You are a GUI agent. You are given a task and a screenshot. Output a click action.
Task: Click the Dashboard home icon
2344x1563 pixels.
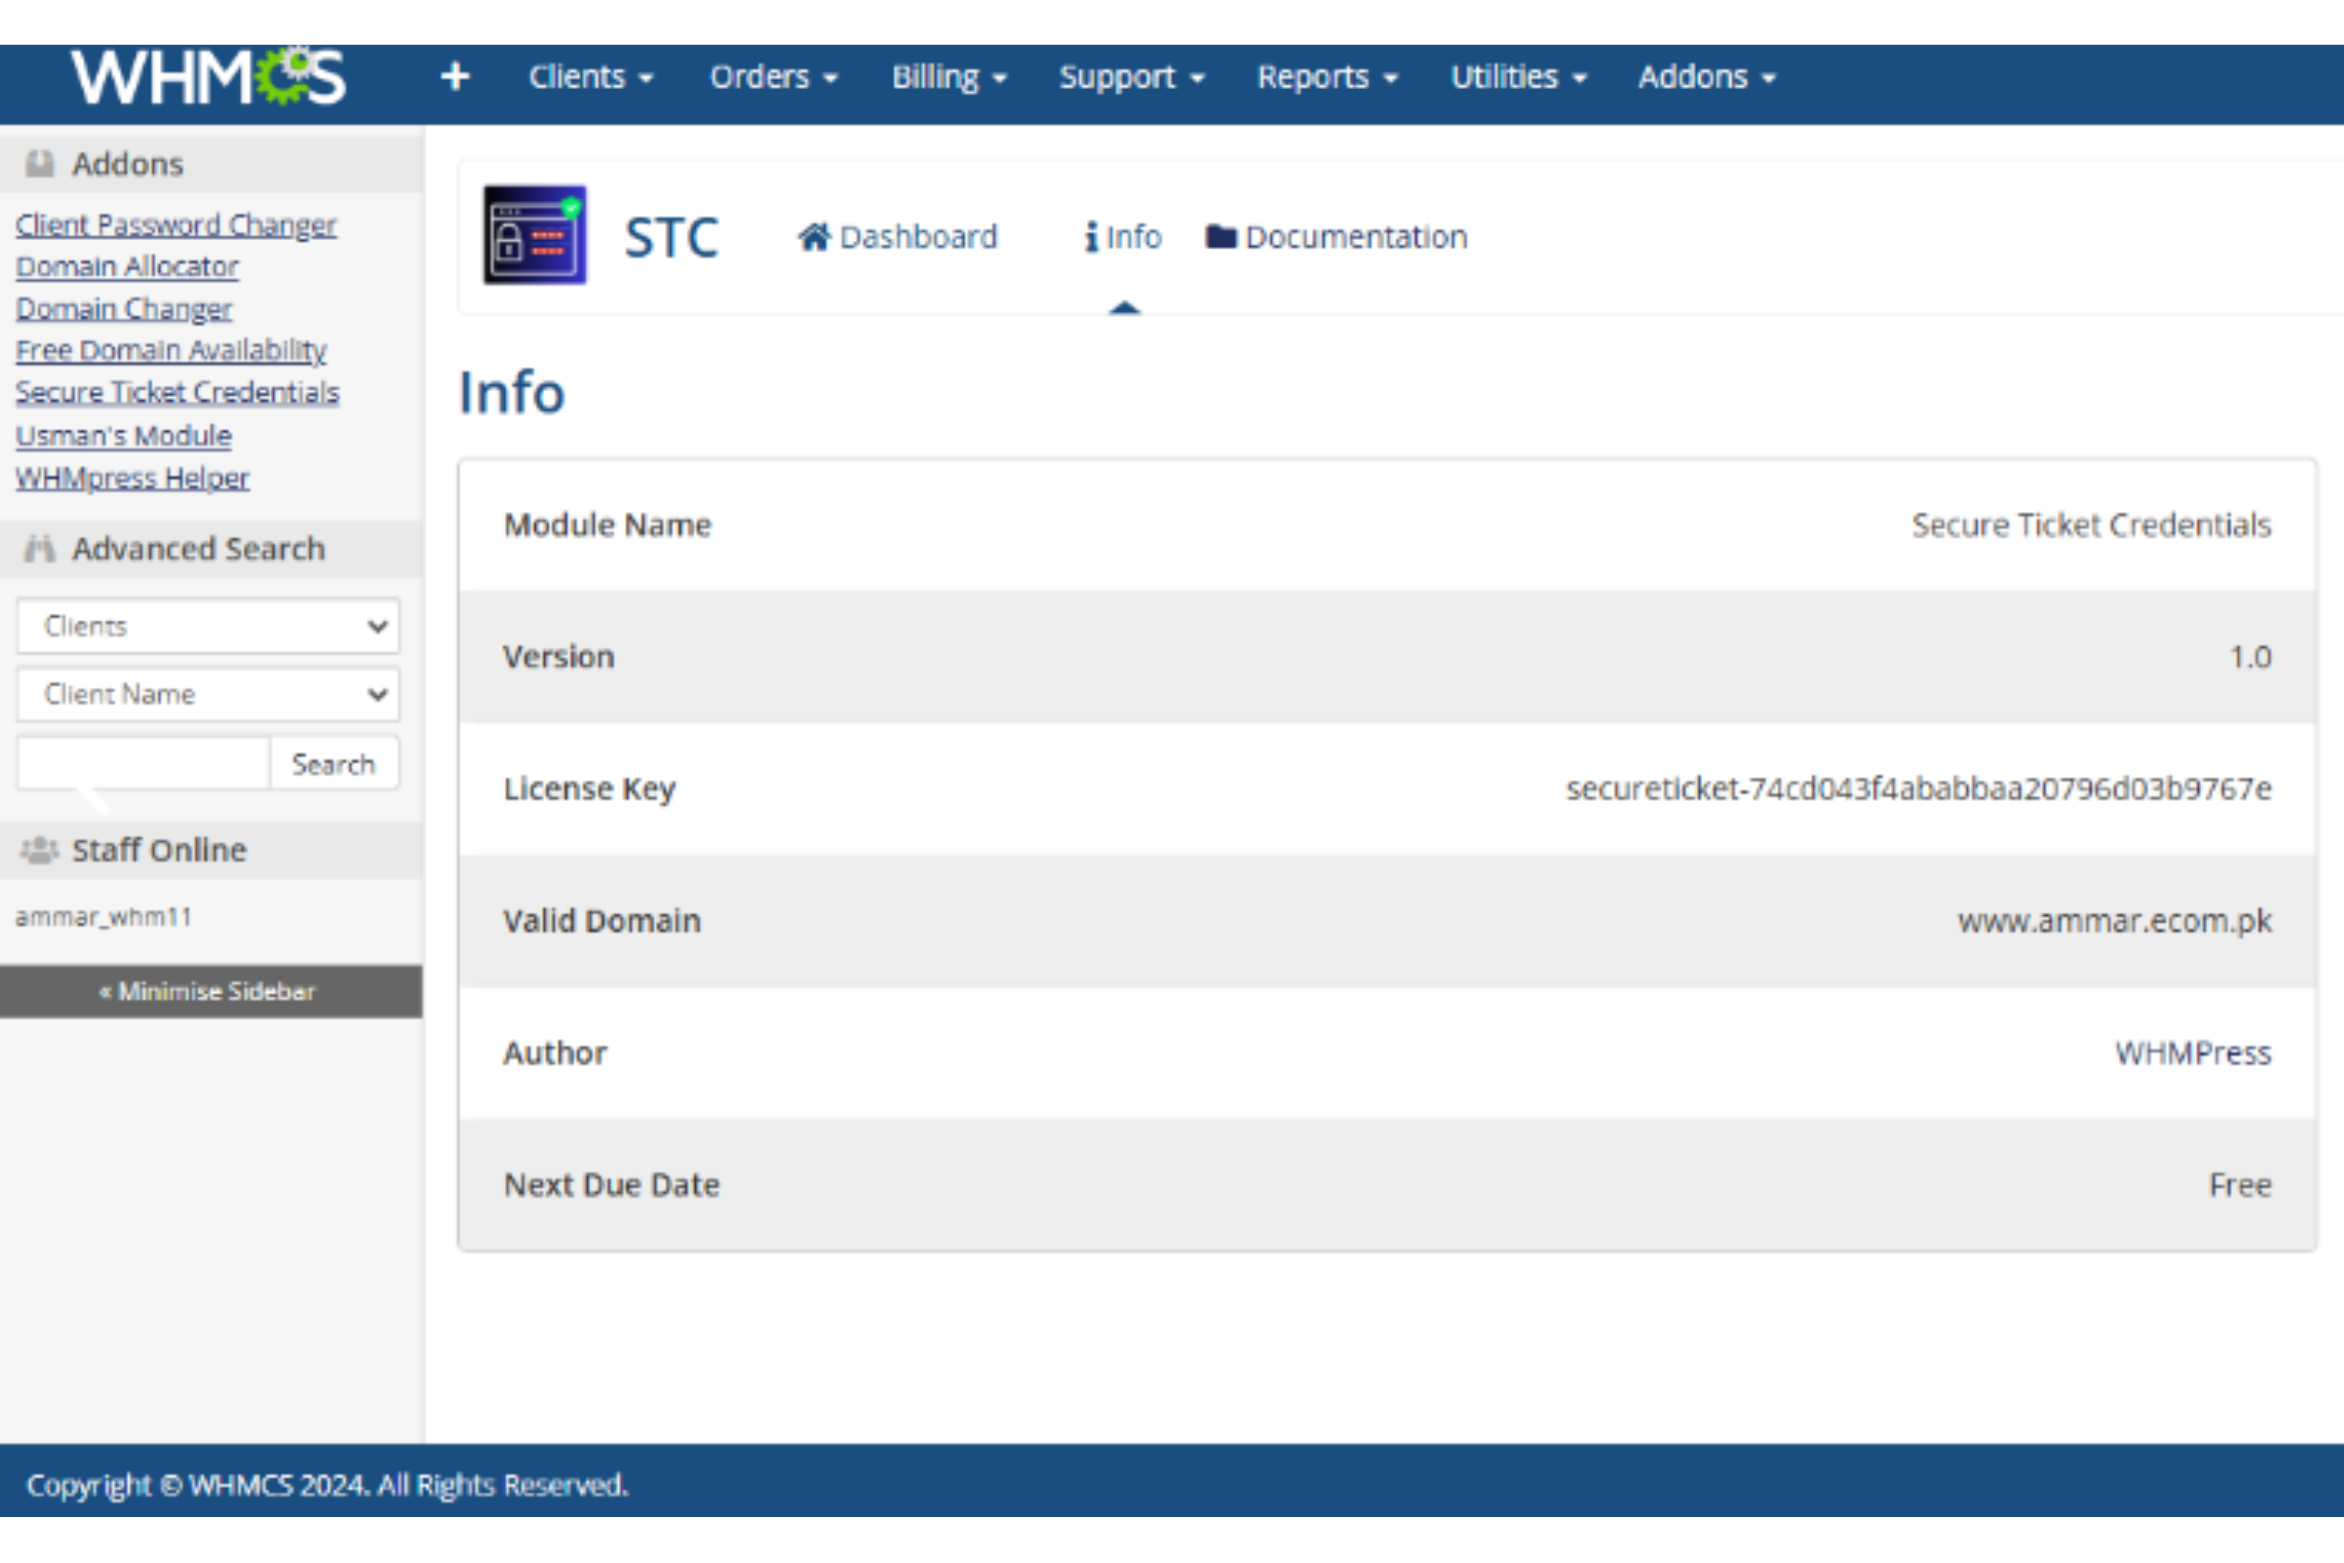814,237
